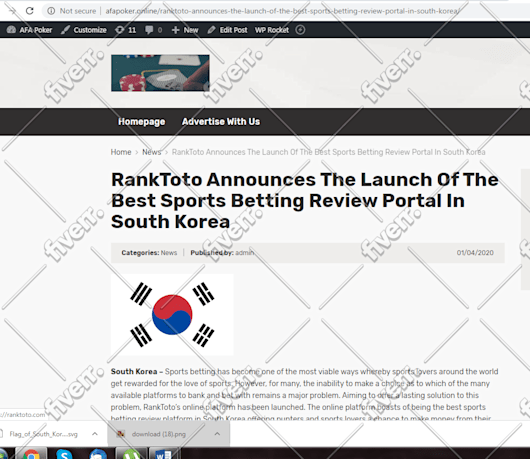The width and height of the screenshot is (530, 459).
Task: Open Chrome from the taskbar
Action: click(x=31, y=454)
